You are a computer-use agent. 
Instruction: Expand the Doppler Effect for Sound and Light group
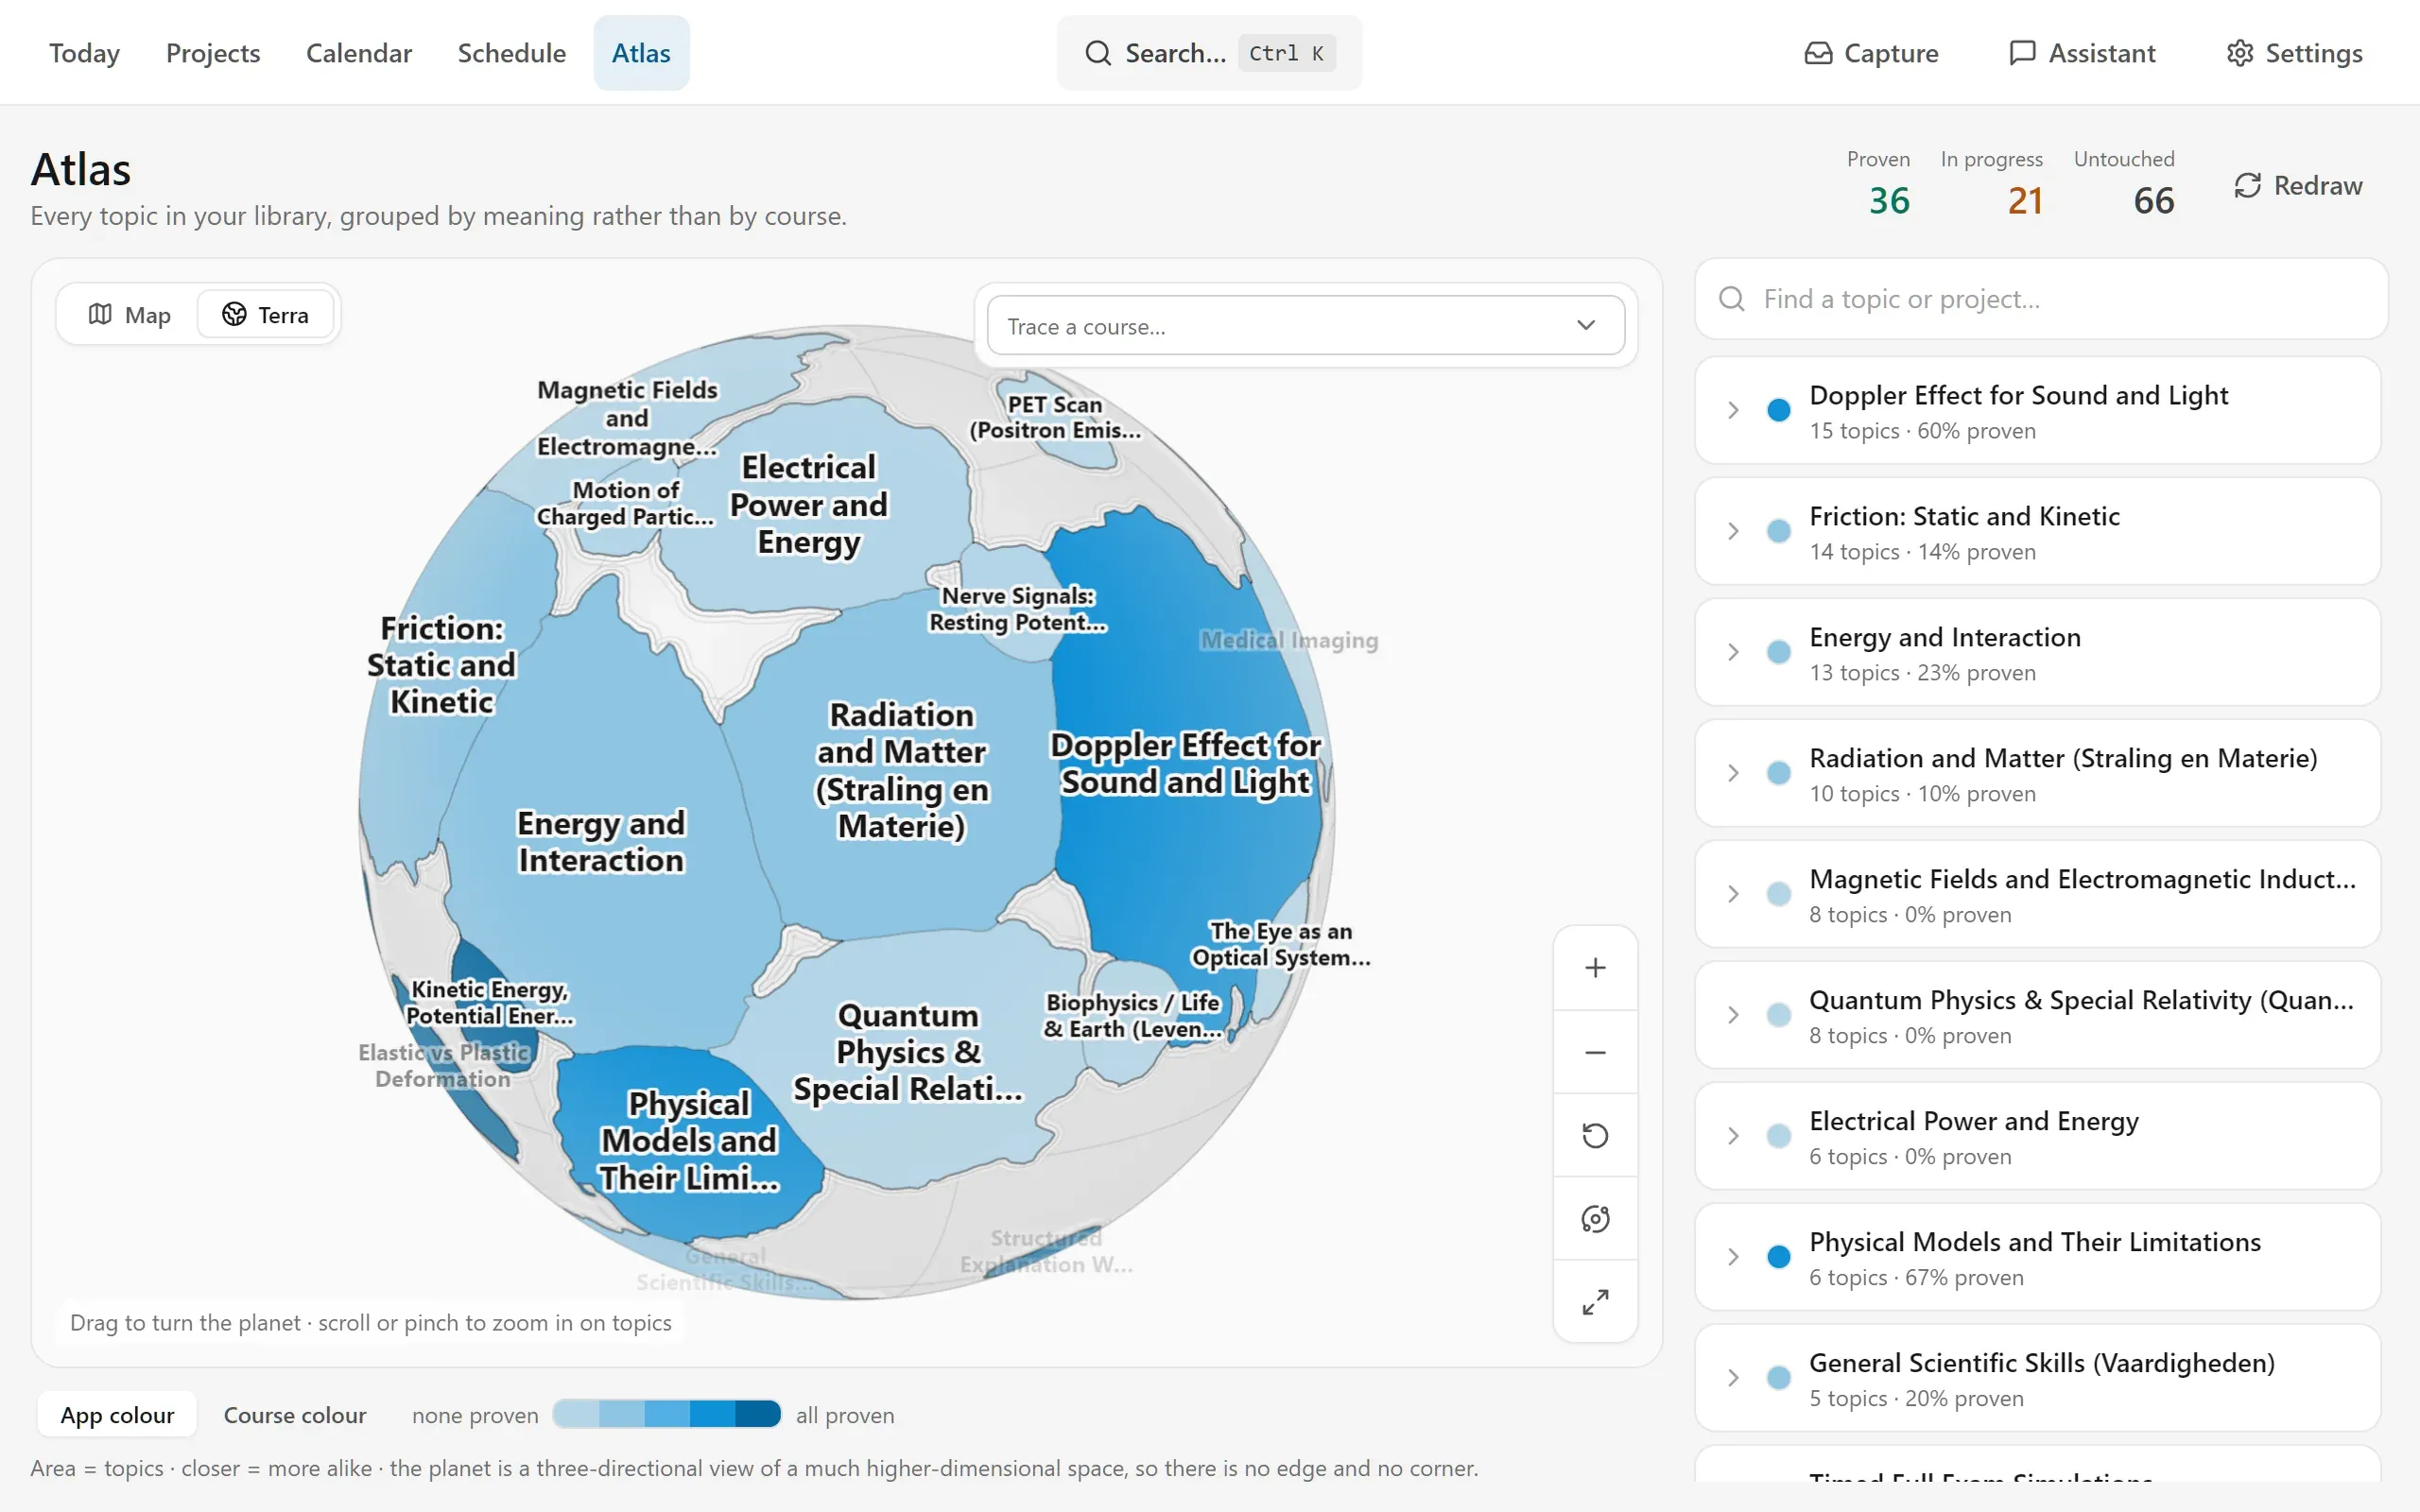pos(1733,410)
